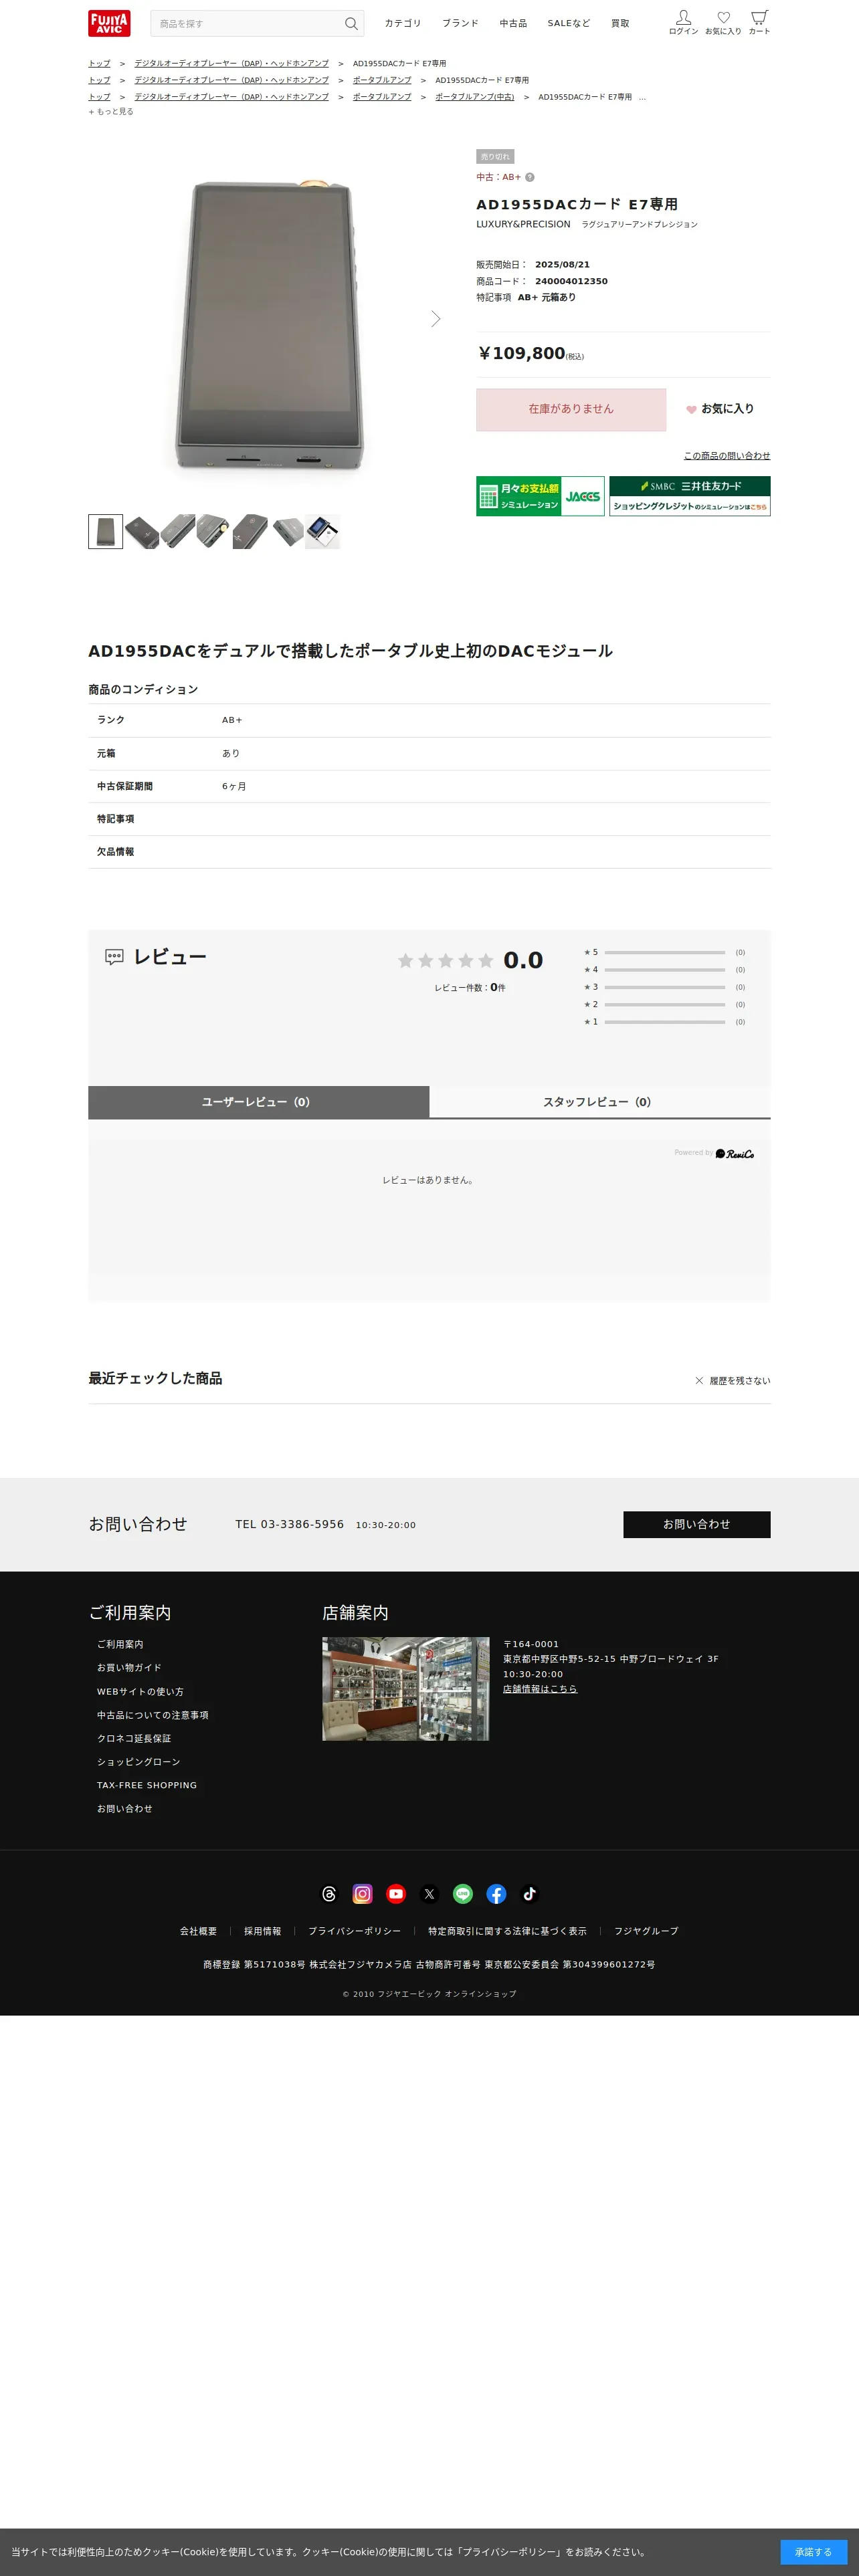The width and height of the screenshot is (859, 2576).
Task: Select the last product thumbnail
Action: 323,531
